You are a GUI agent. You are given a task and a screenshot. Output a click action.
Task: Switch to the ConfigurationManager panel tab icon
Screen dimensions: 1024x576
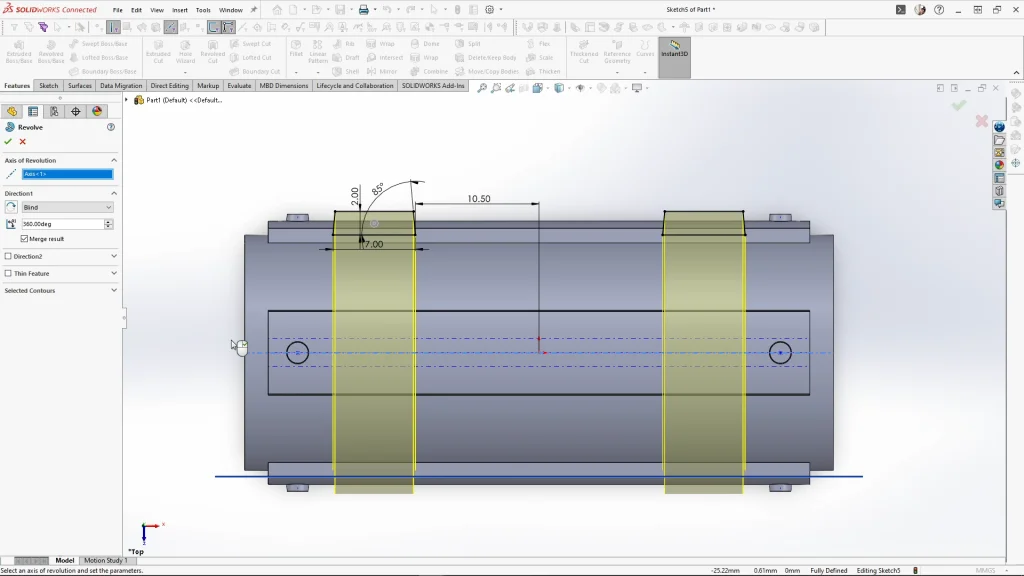[x=54, y=112]
